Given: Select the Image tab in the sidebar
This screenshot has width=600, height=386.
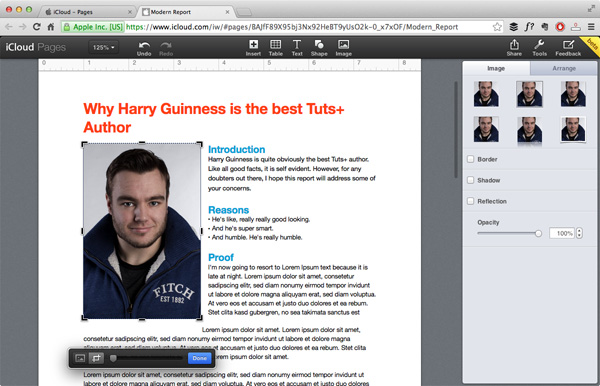Looking at the screenshot, I should (x=496, y=68).
